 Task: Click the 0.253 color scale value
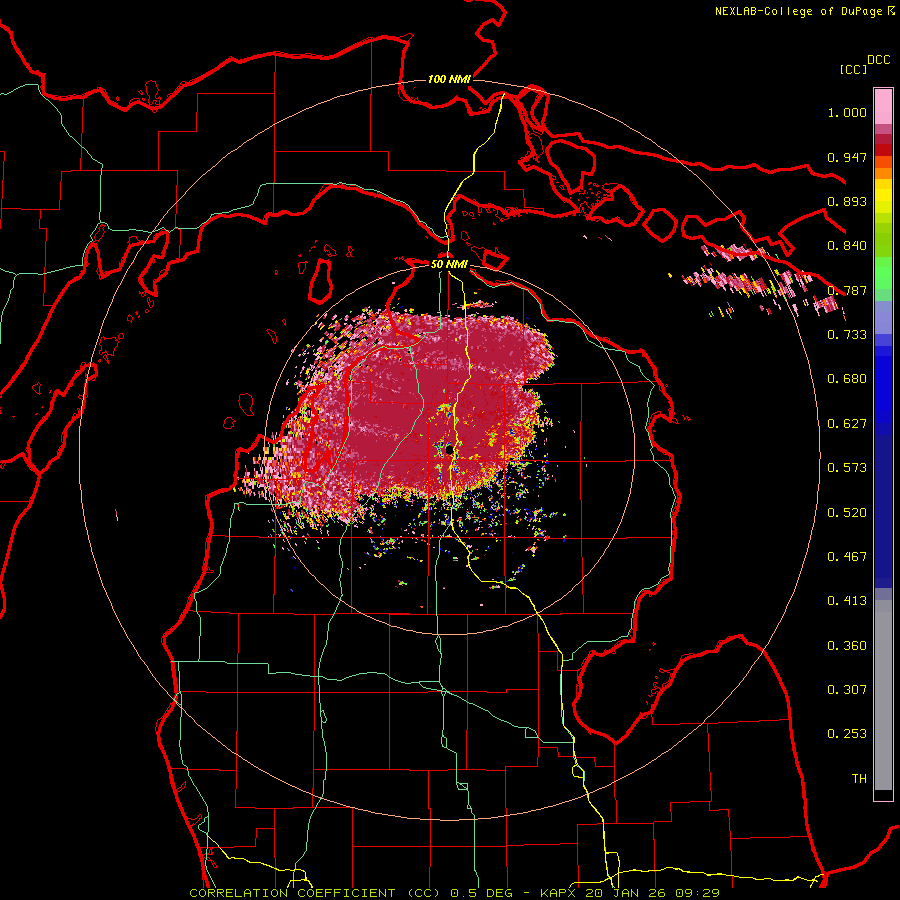point(847,734)
